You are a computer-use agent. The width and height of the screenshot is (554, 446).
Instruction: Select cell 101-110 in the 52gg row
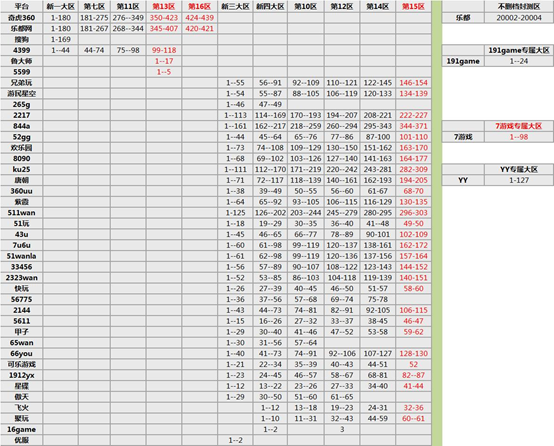point(413,137)
